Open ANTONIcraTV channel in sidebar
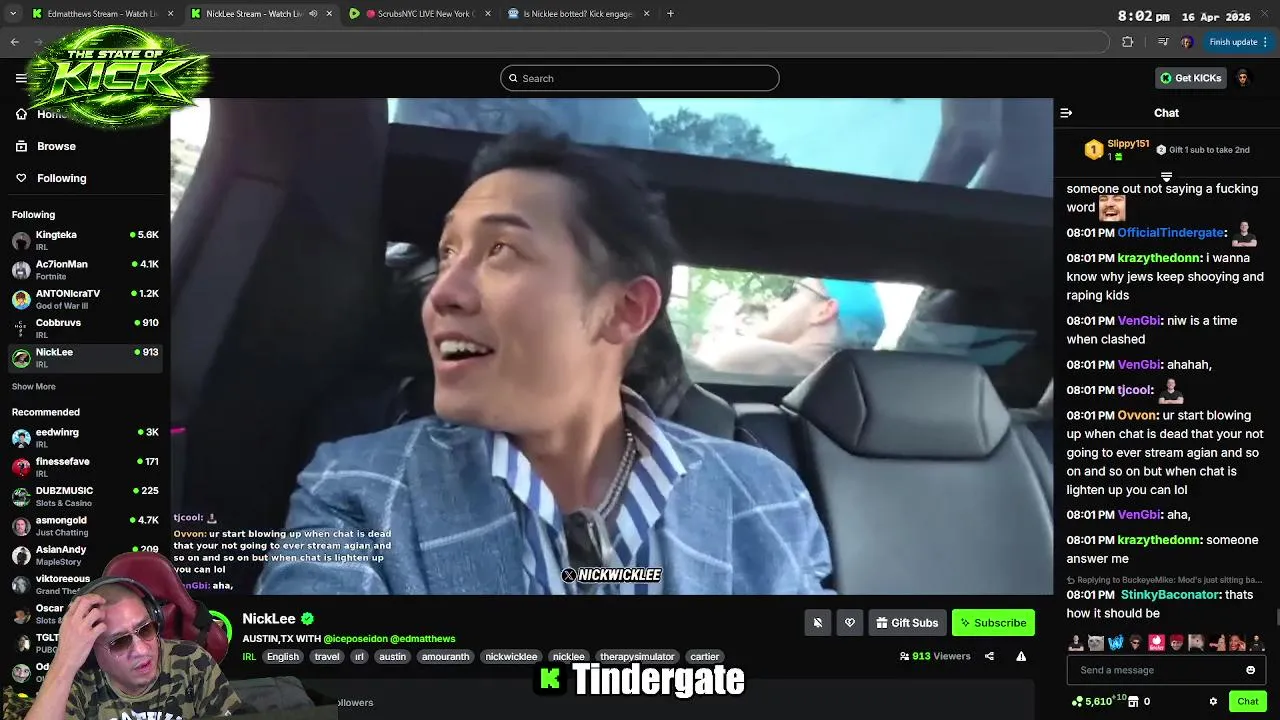This screenshot has width=1280, height=720. (x=85, y=299)
